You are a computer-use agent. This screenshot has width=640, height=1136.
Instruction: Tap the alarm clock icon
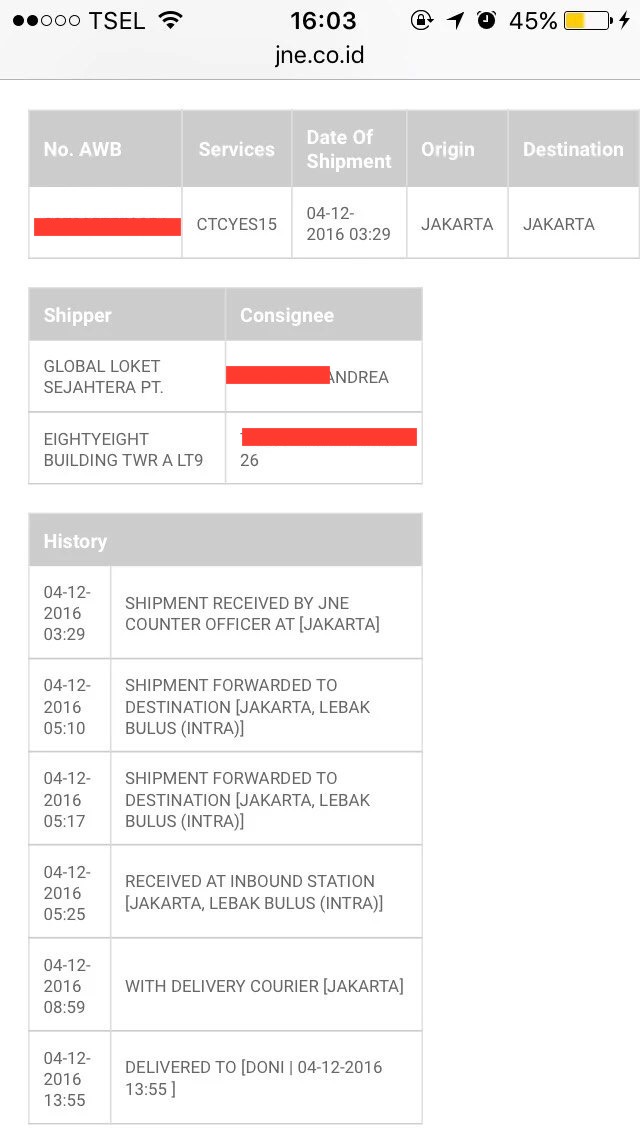pos(487,20)
